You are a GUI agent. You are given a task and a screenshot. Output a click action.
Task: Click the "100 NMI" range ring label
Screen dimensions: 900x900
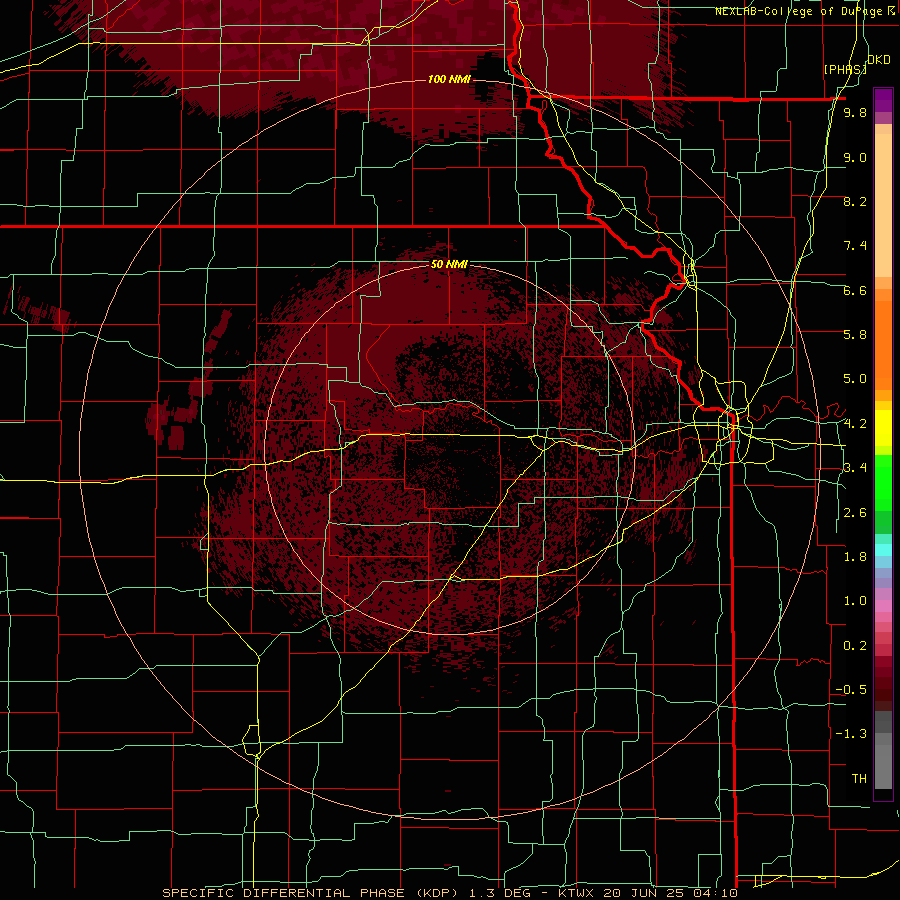pos(449,79)
